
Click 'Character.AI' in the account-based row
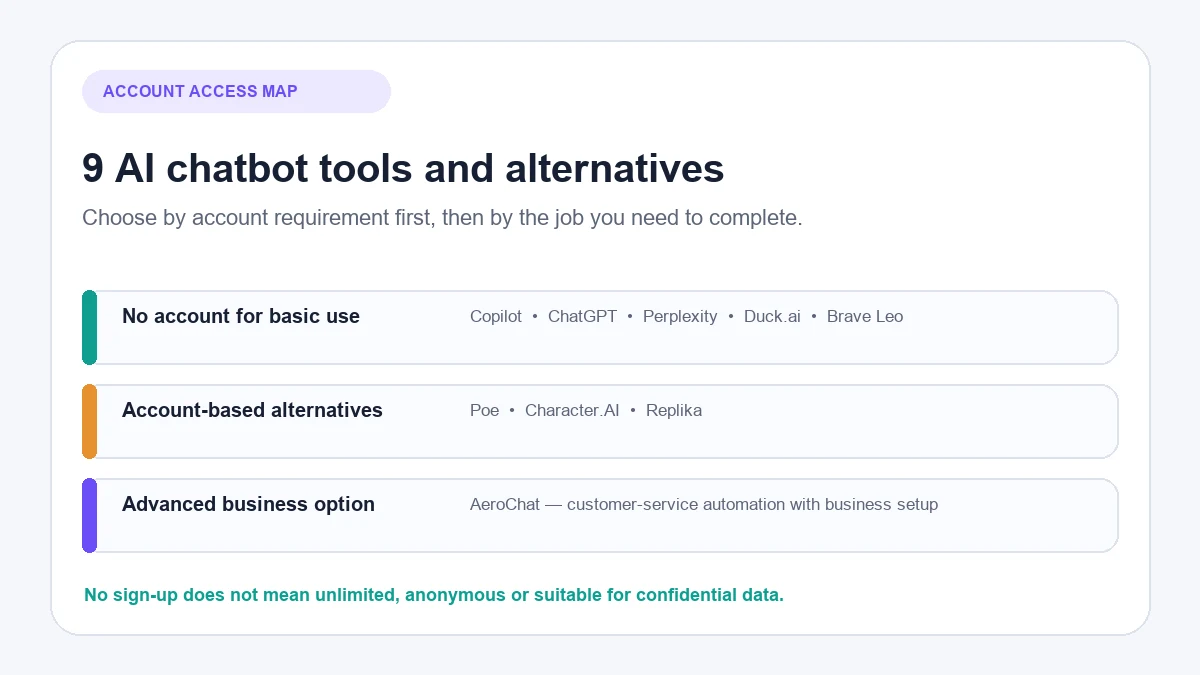(572, 410)
